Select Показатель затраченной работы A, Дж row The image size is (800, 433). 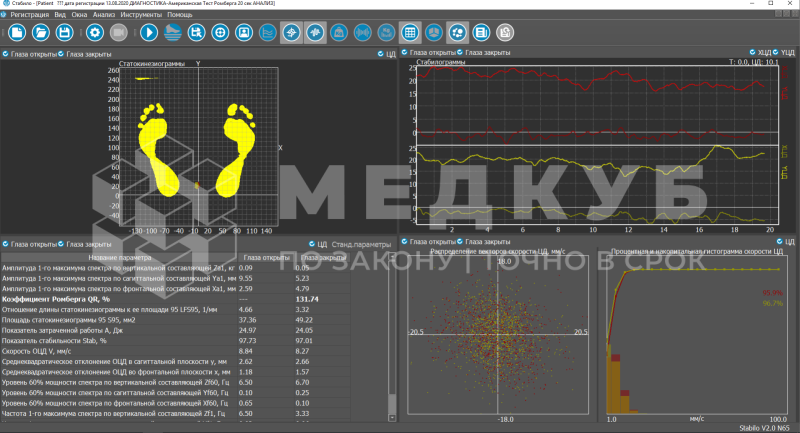(176, 330)
